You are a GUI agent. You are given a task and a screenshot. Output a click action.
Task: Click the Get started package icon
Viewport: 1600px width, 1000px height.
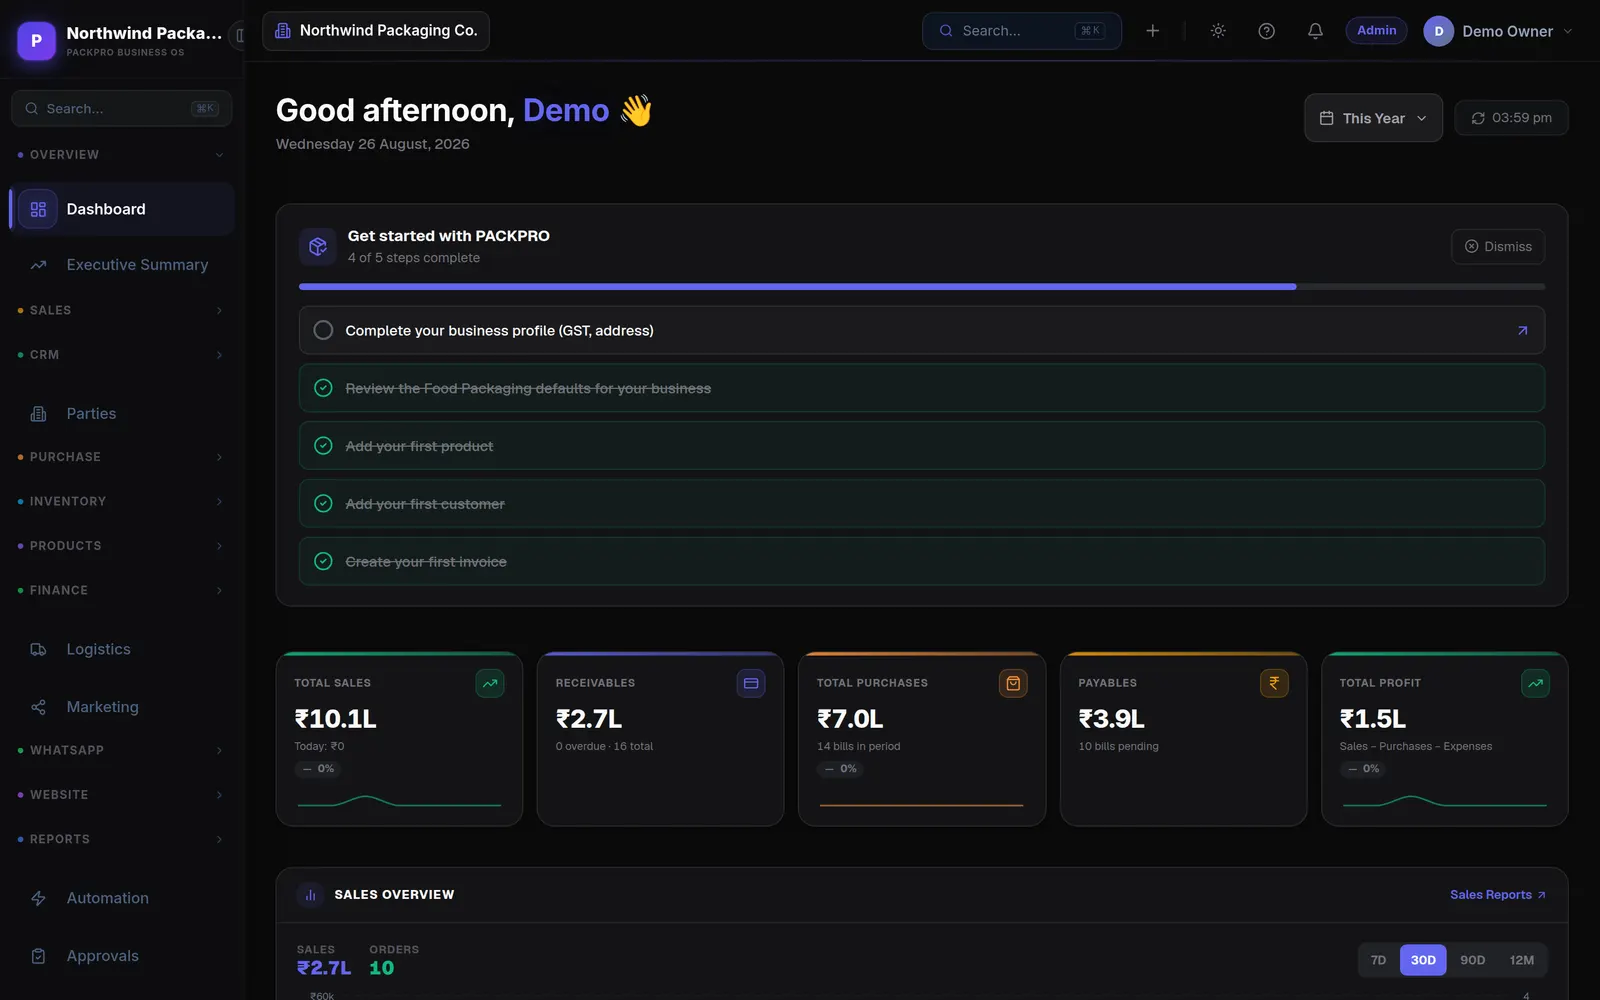317,246
